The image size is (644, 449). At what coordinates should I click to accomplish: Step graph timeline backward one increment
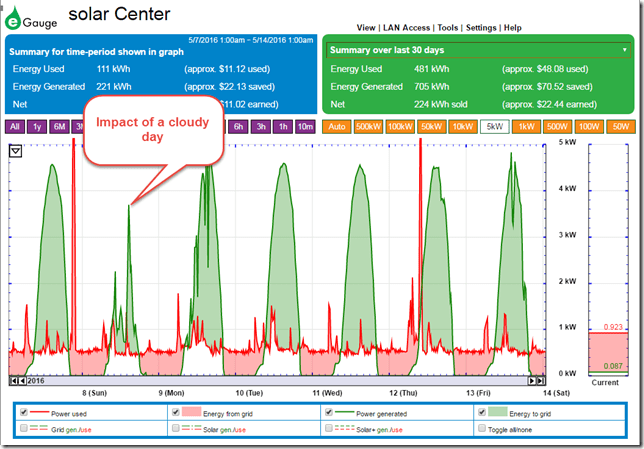[21, 381]
